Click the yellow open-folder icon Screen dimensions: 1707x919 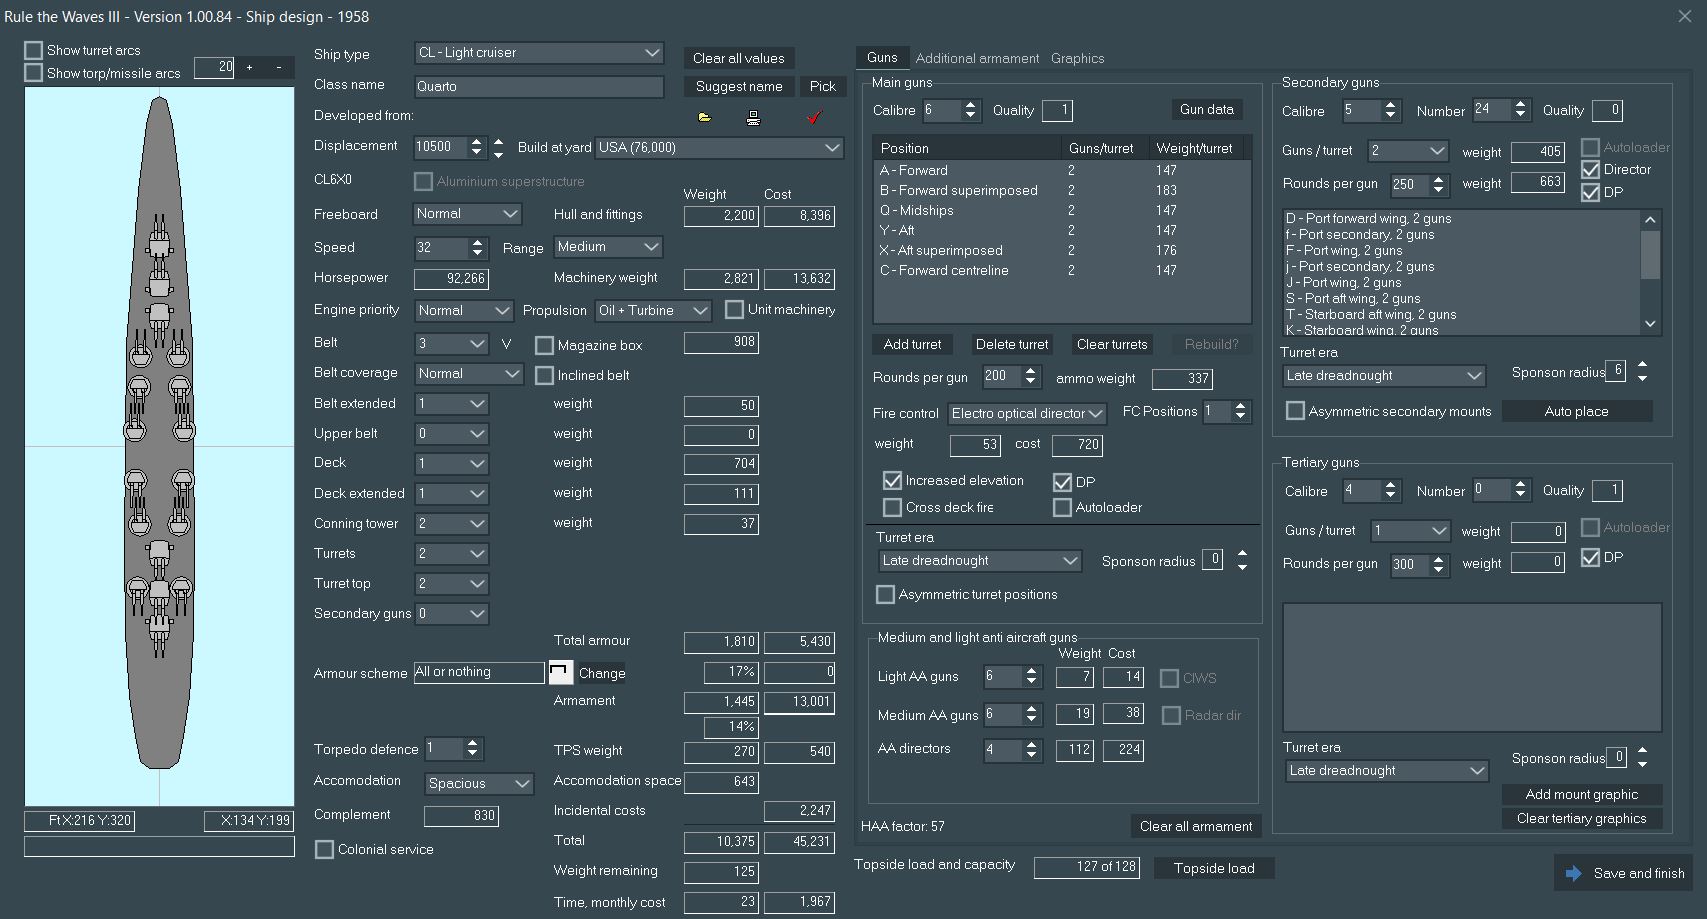[705, 117]
